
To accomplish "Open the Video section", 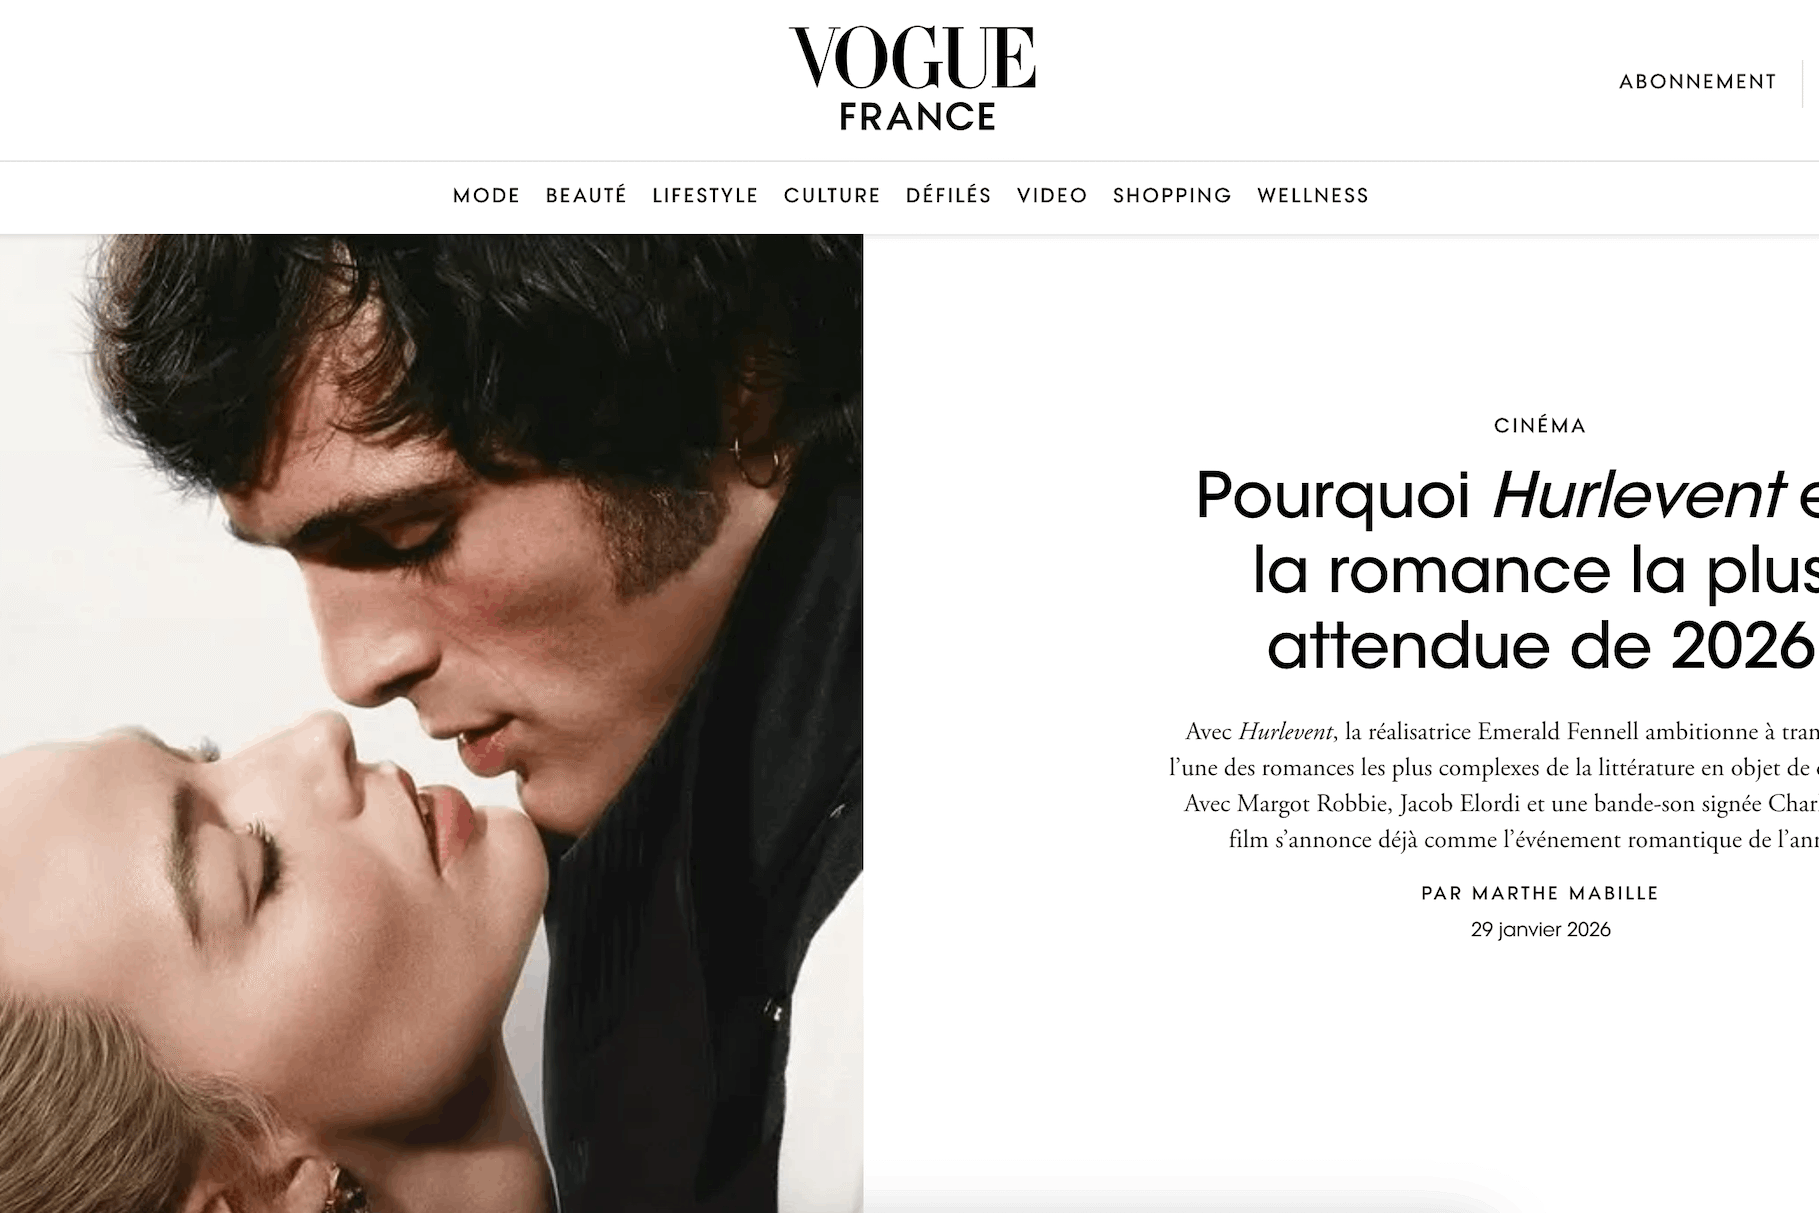I will click(1052, 196).
